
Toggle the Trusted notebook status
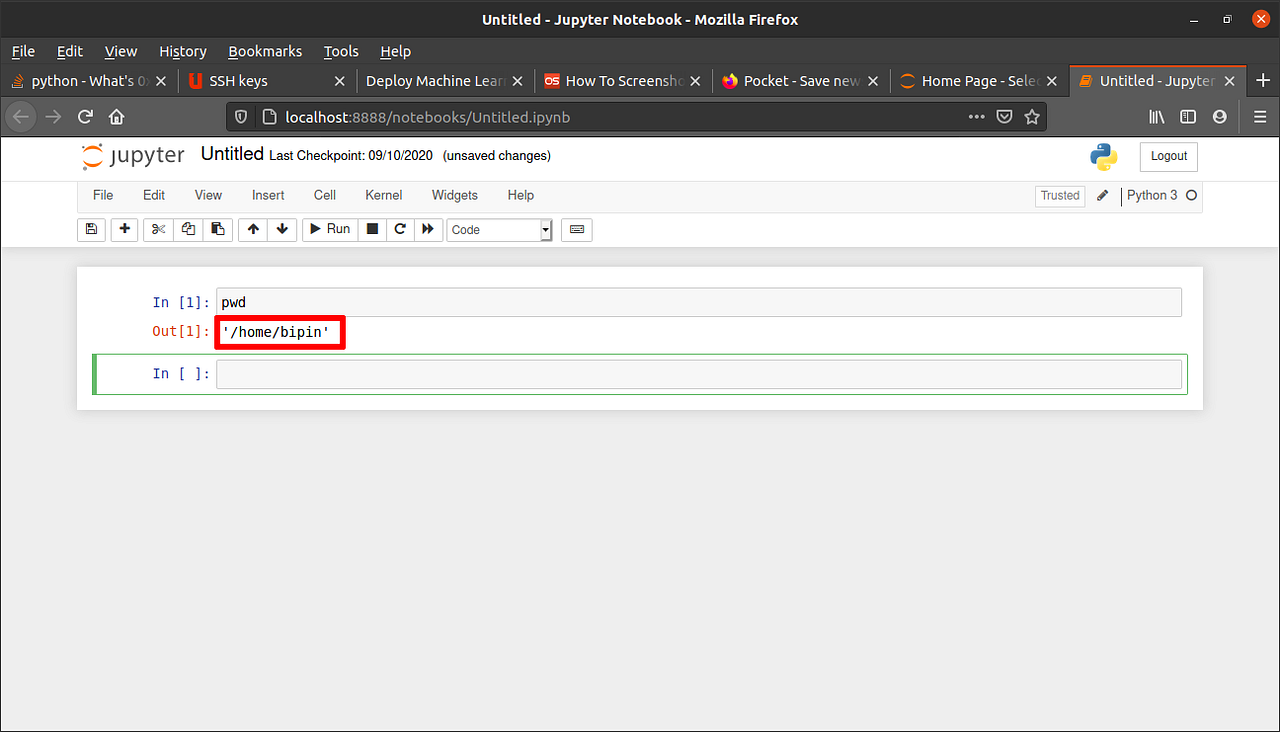point(1059,195)
